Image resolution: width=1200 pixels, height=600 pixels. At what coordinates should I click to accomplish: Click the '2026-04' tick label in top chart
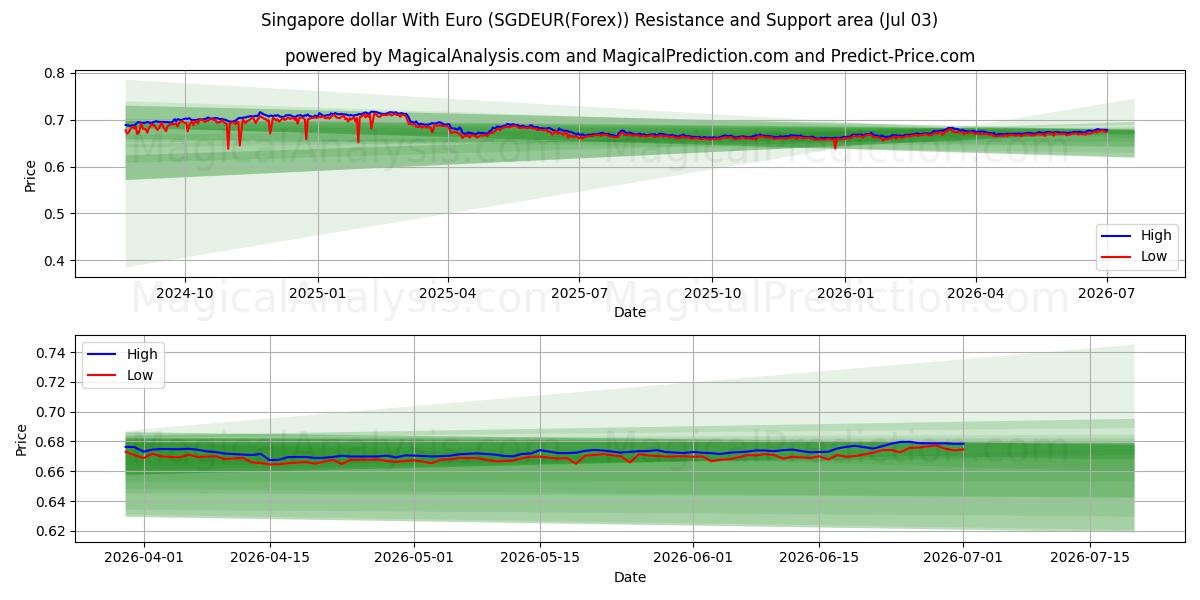[x=976, y=293]
